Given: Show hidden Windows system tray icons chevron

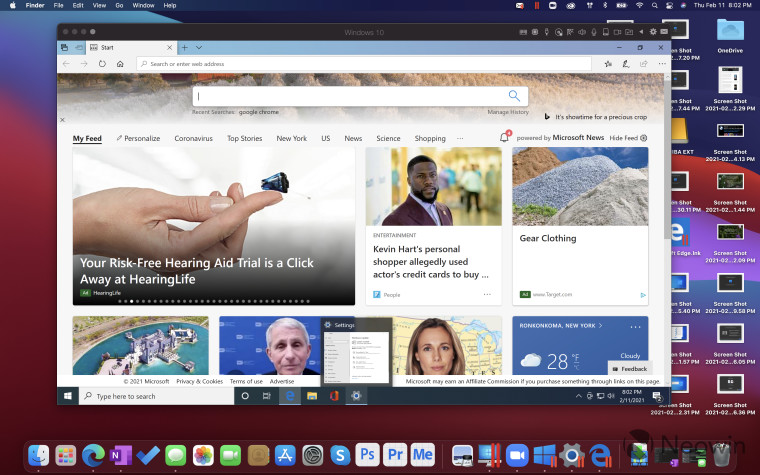Looking at the screenshot, I should click(578, 396).
